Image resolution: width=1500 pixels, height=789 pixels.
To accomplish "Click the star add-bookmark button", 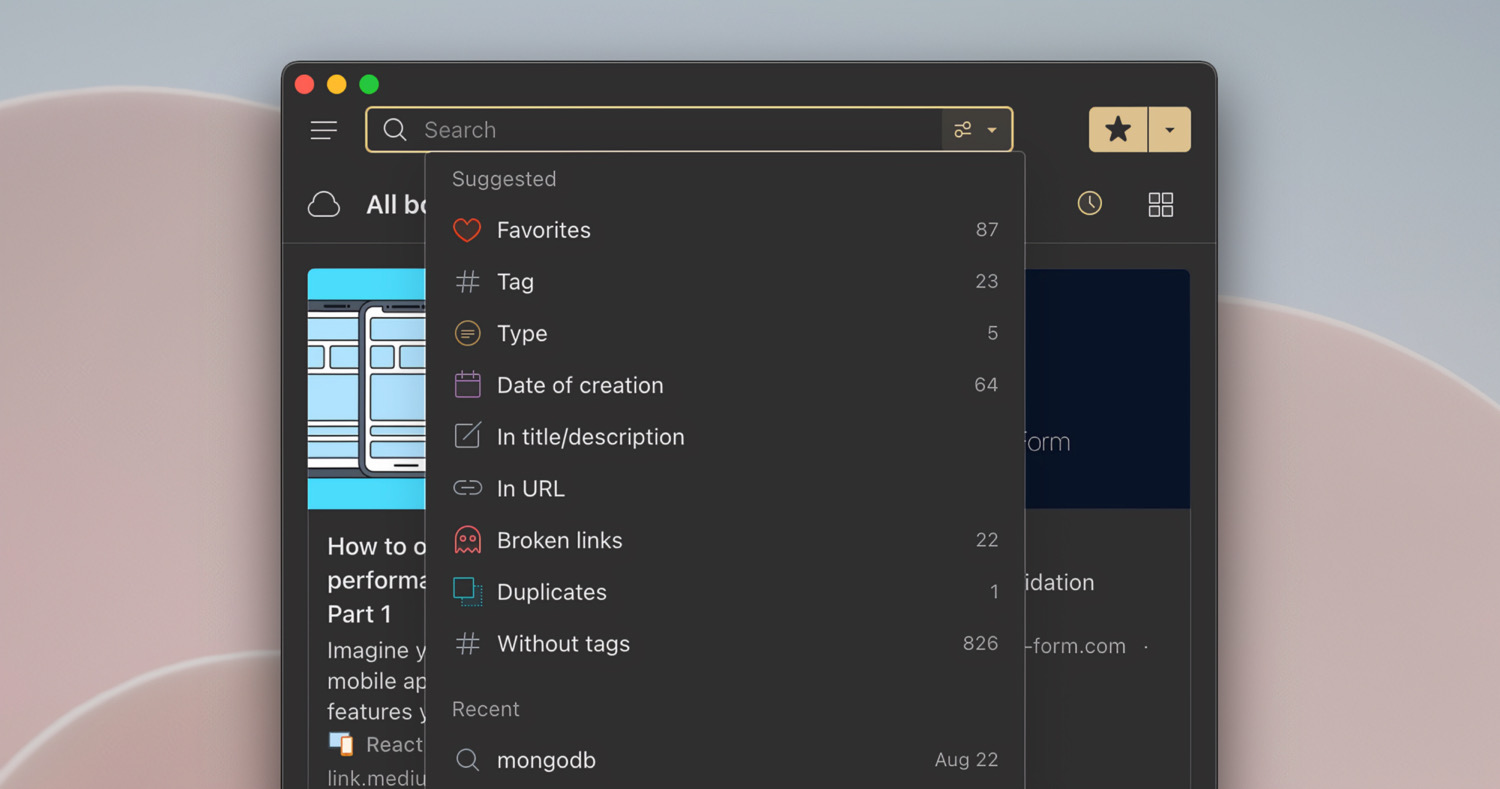I will 1118,130.
